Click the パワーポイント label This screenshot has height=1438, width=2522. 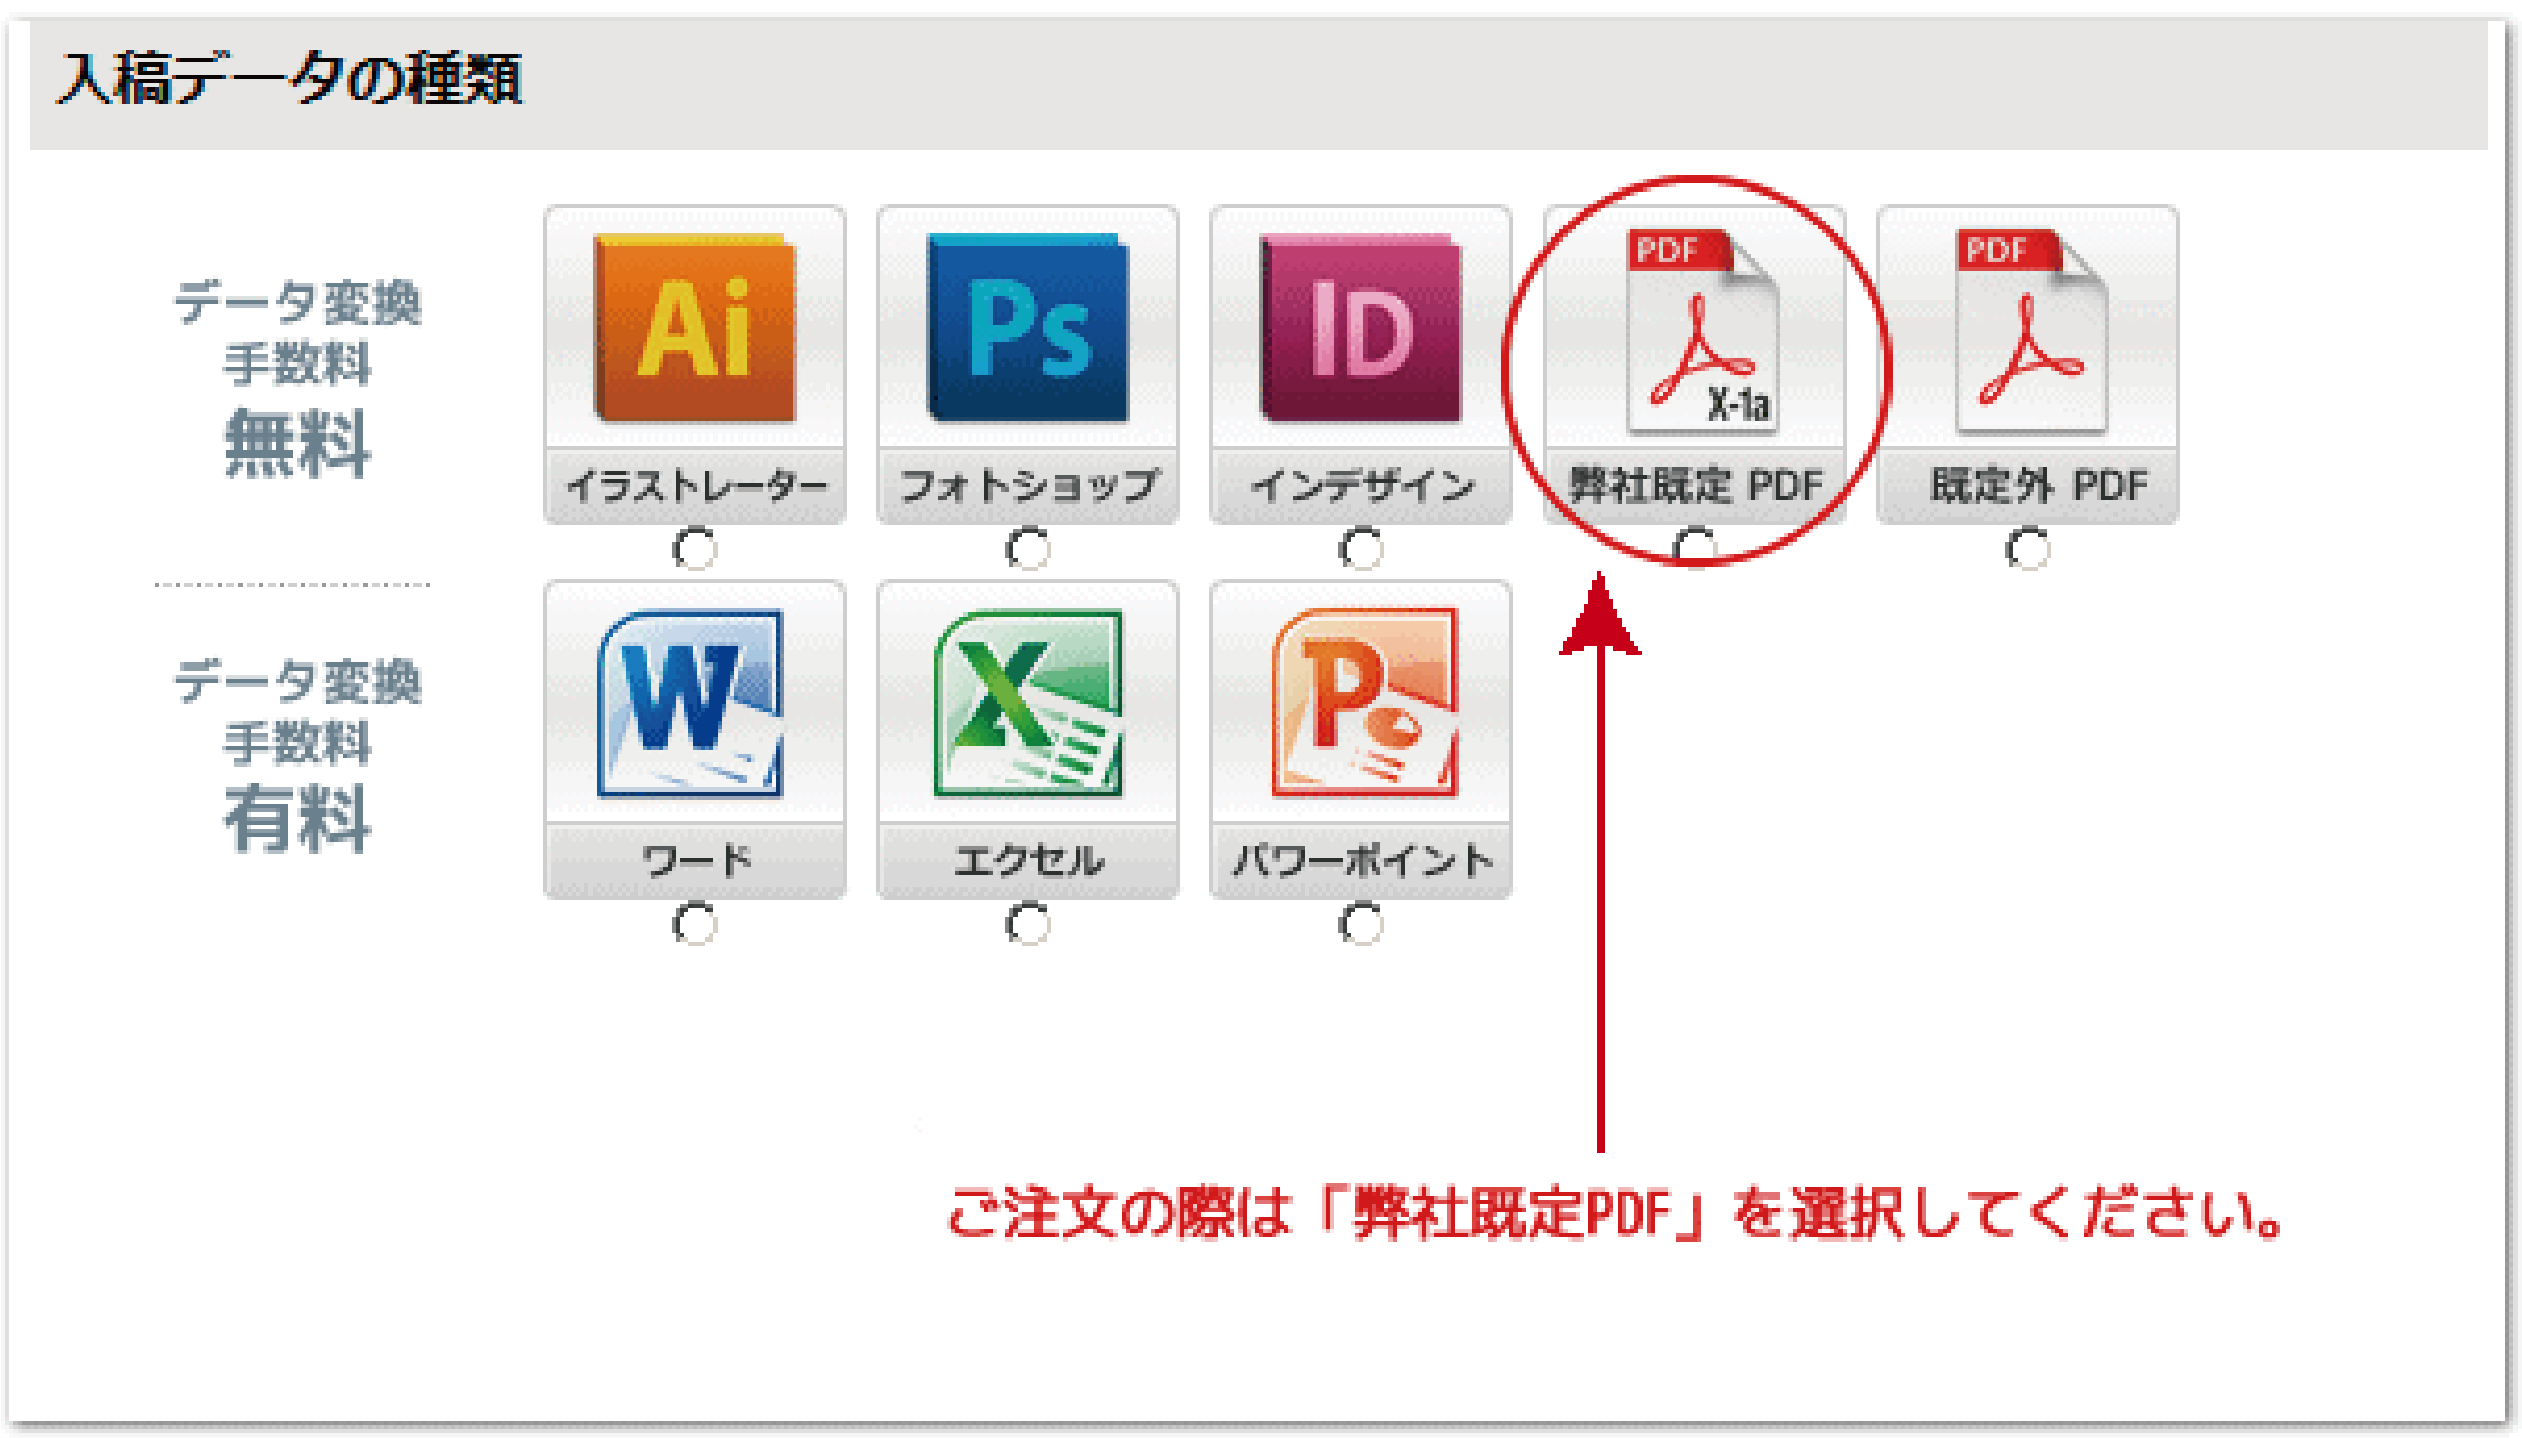pos(1363,861)
